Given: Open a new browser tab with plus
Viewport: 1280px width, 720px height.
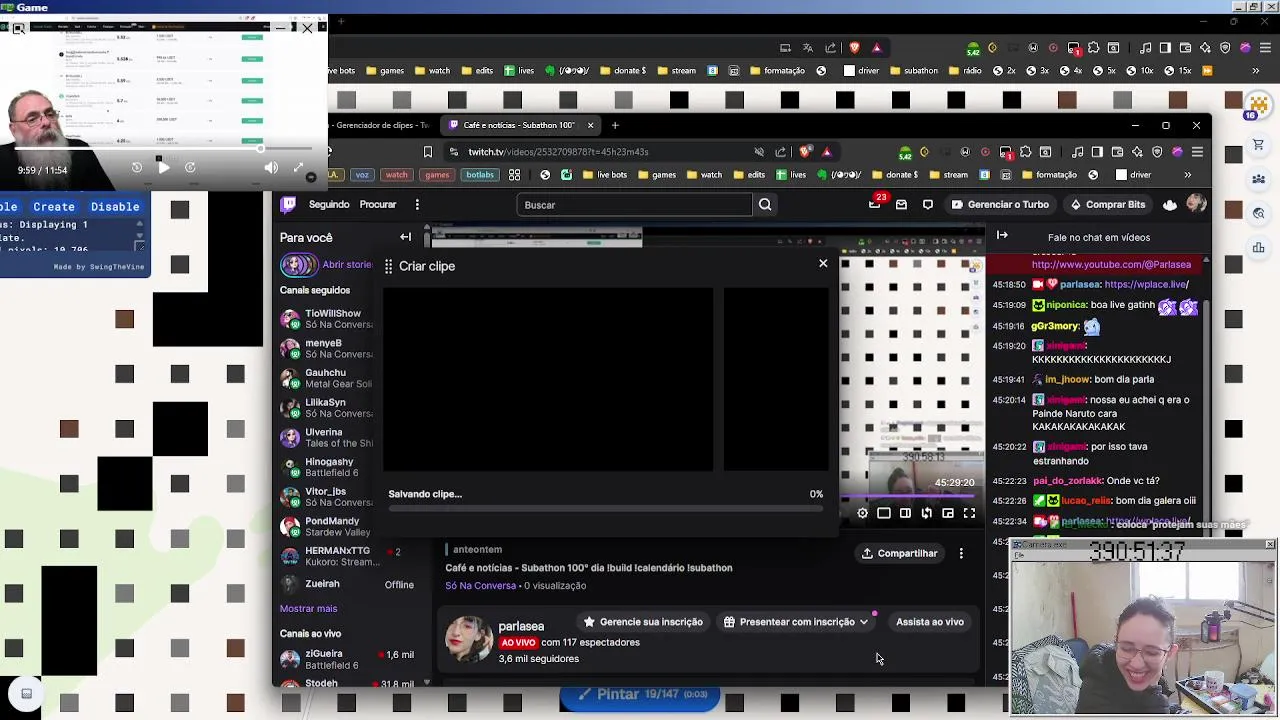Looking at the screenshot, I should pos(615,125).
